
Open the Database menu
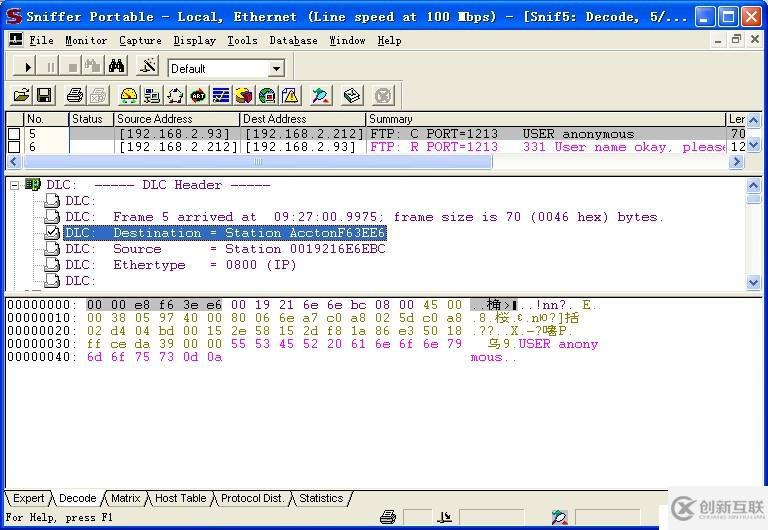(293, 41)
